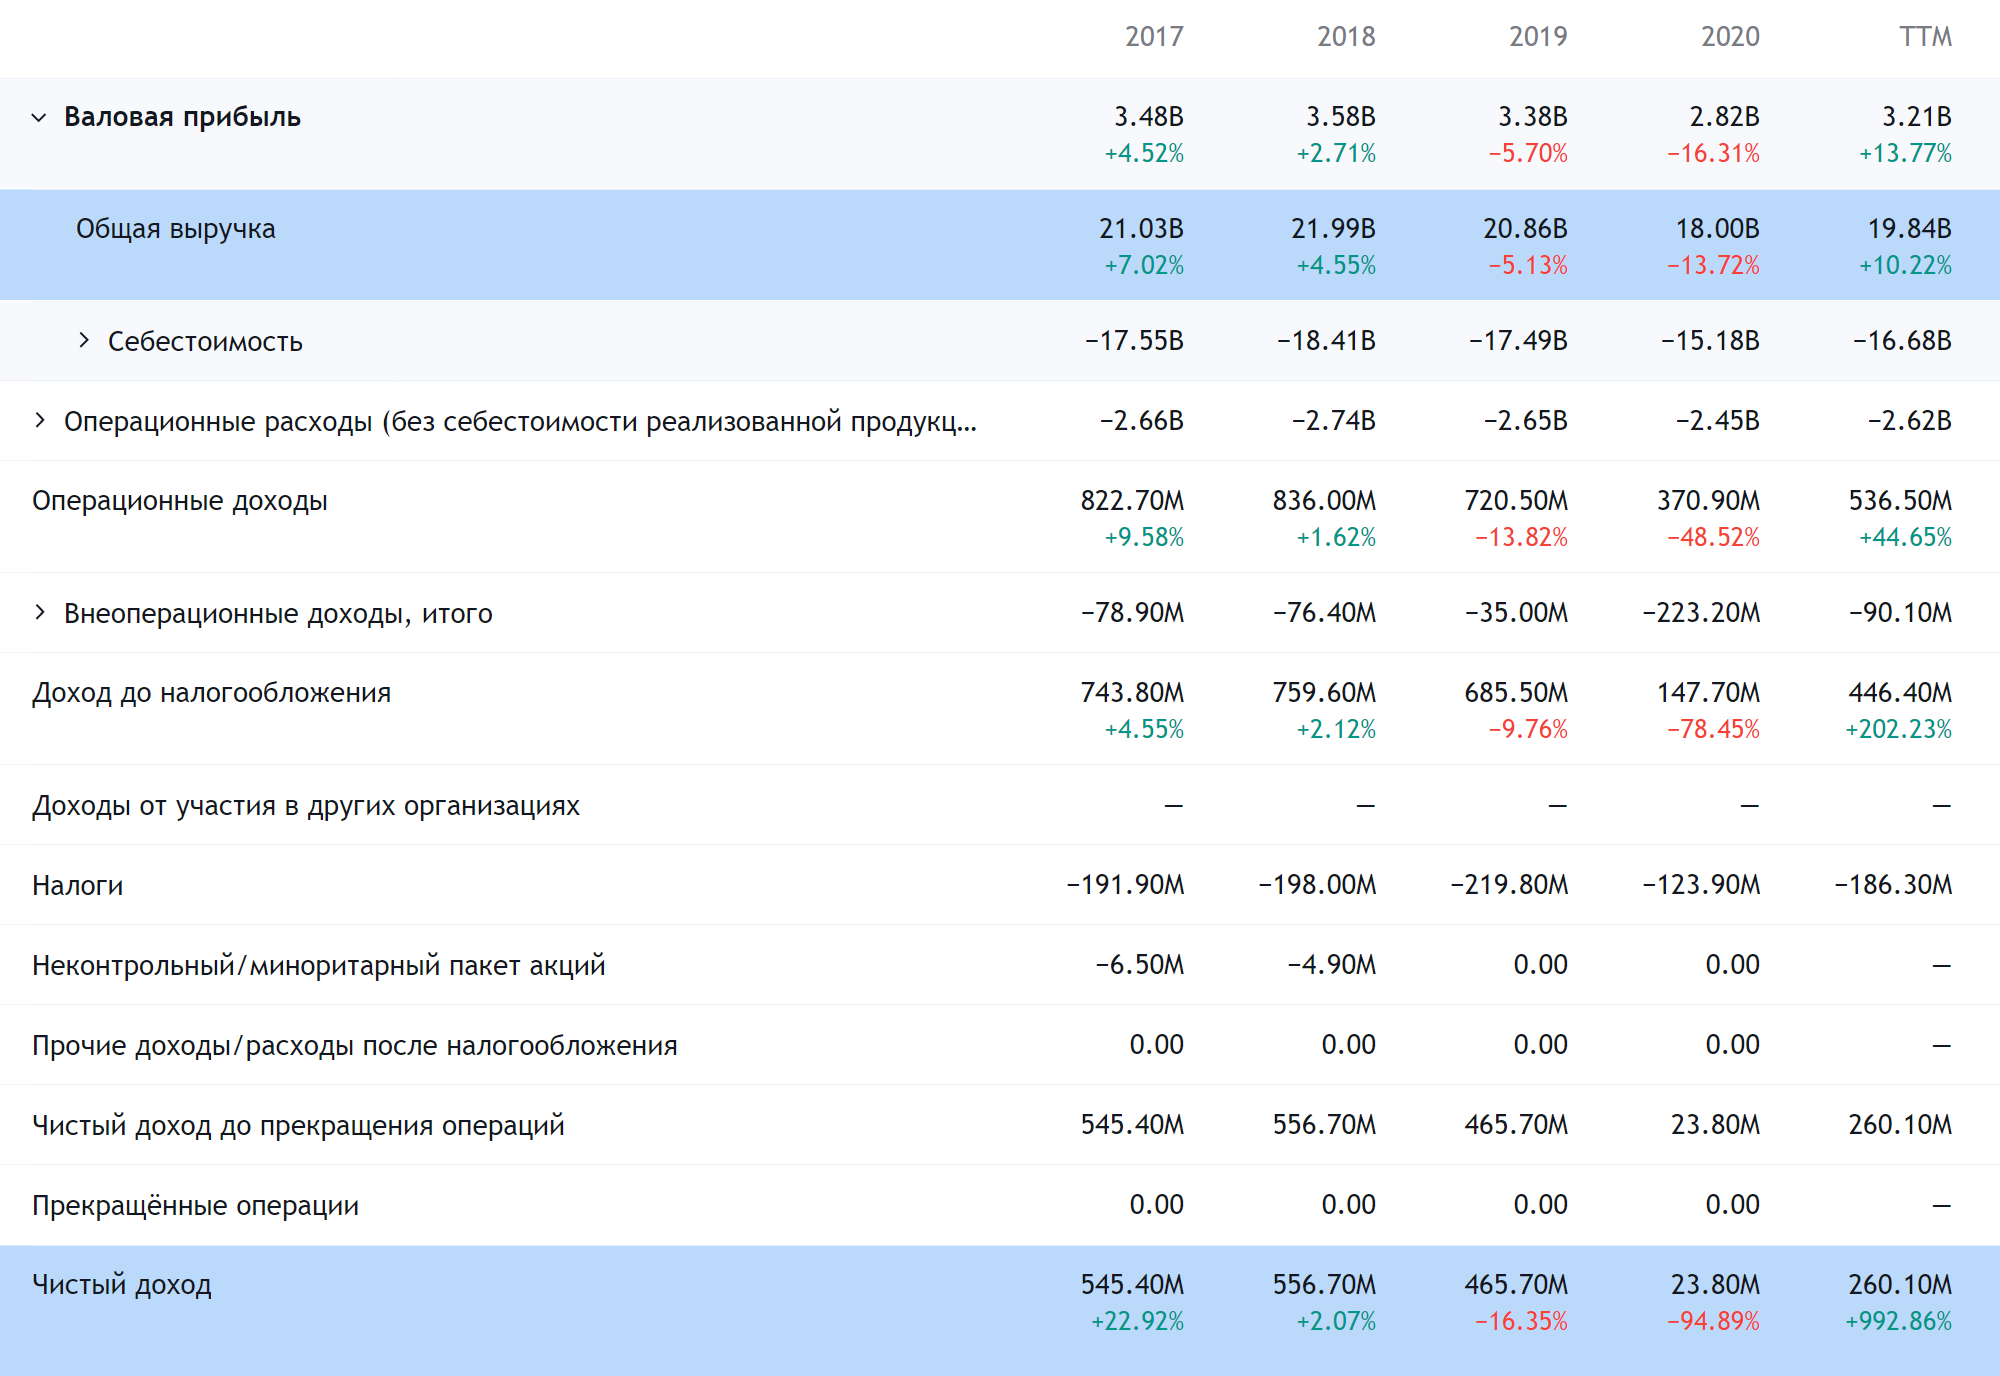
Task: Click pretax income value 743.80M
Action: point(1132,693)
